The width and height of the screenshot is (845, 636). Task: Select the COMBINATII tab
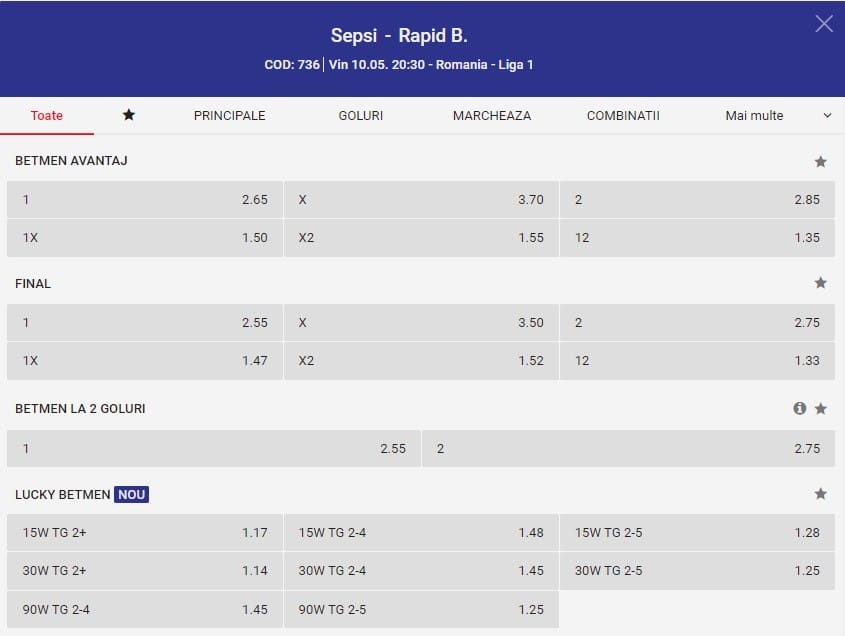click(623, 116)
